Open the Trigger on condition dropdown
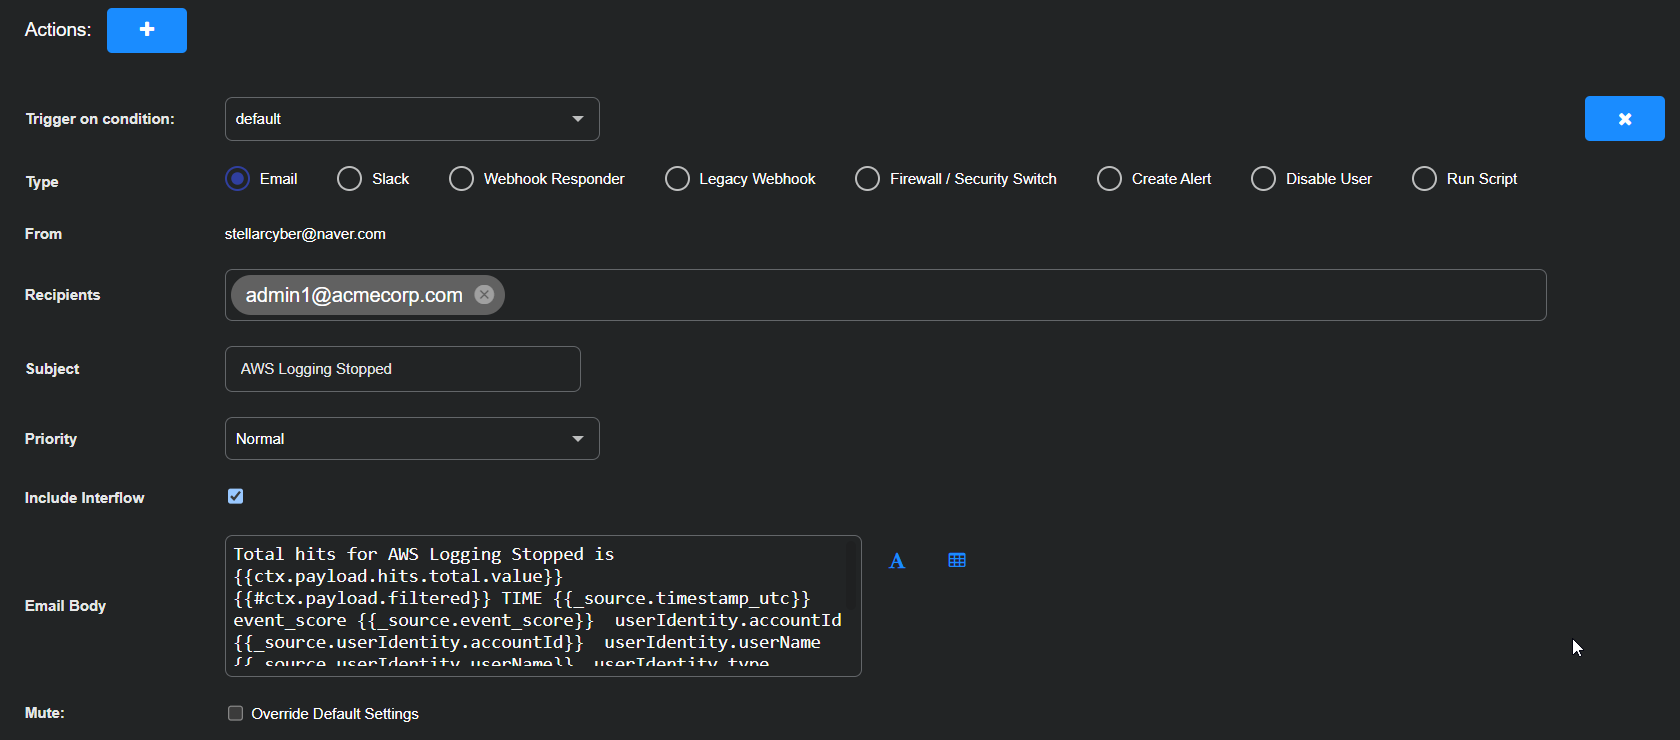This screenshot has width=1680, height=740. 412,119
